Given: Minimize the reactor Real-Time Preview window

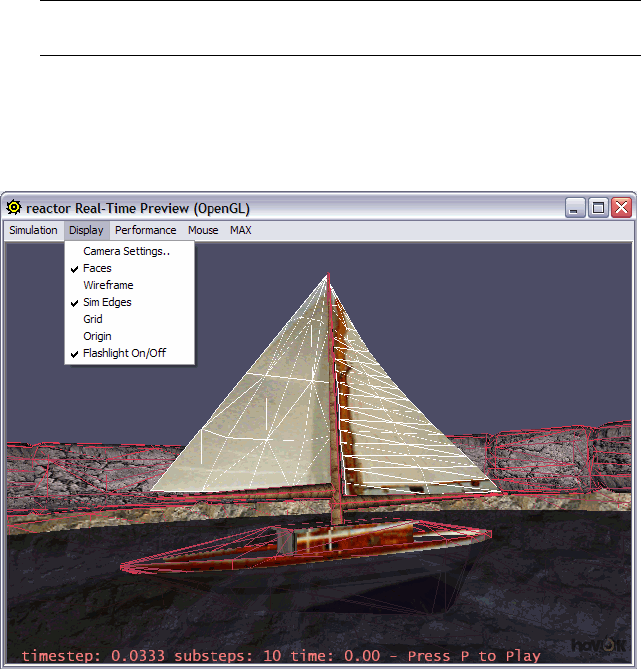Looking at the screenshot, I should coord(575,208).
